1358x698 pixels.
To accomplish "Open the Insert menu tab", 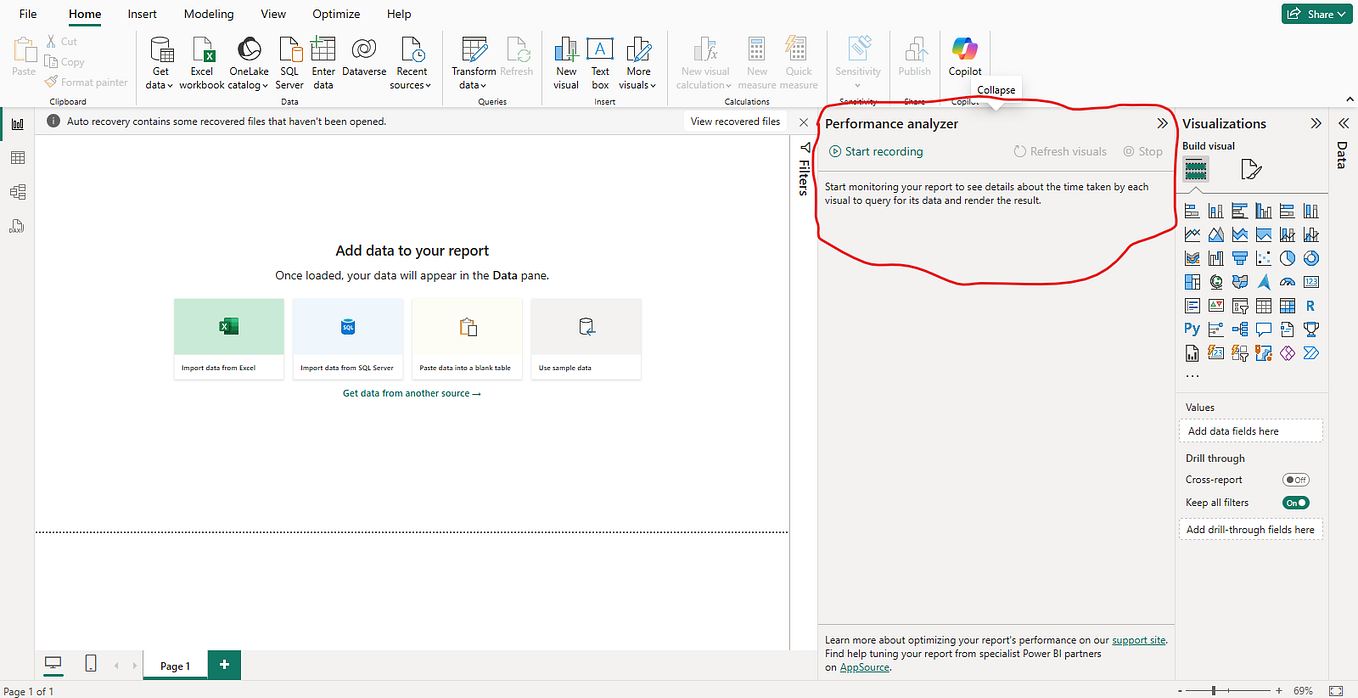I will pyautogui.click(x=141, y=14).
